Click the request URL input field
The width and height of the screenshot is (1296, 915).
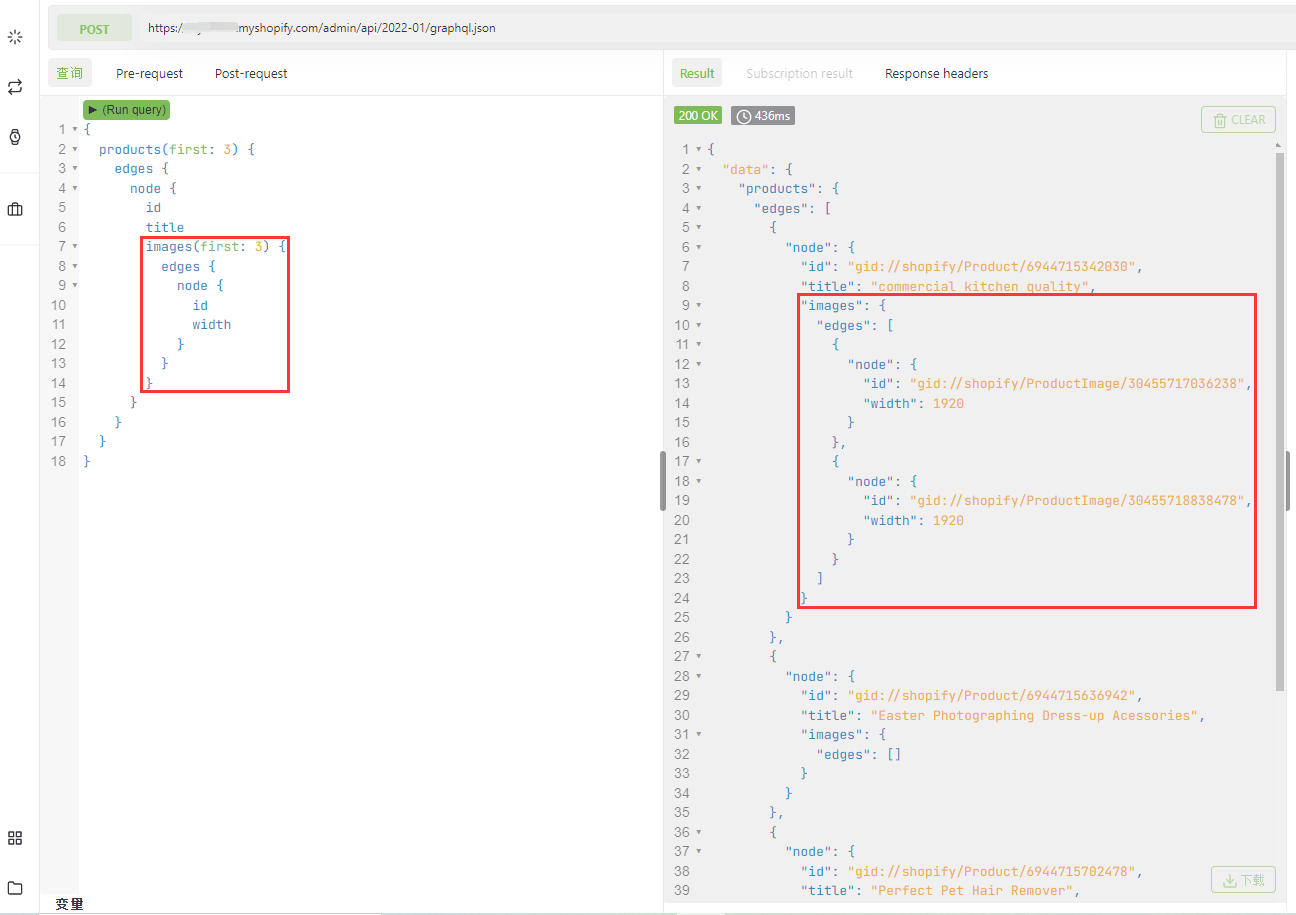(700, 29)
